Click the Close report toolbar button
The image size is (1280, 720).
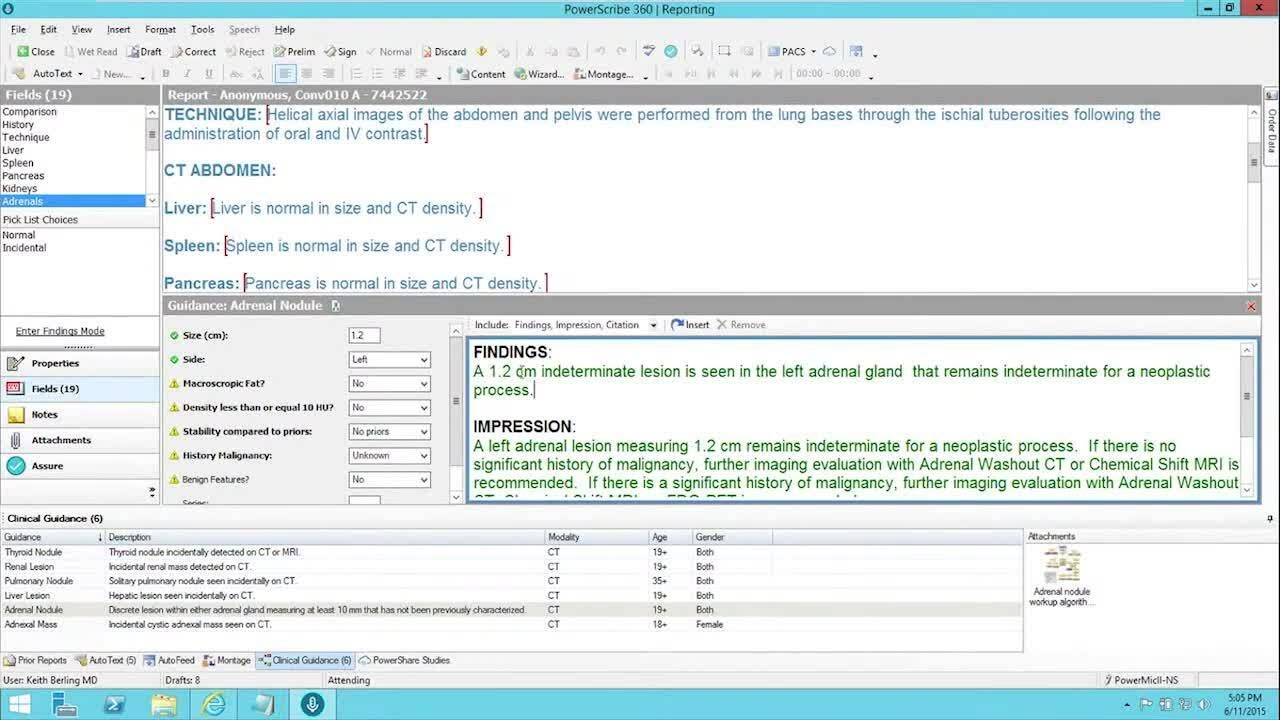point(35,51)
